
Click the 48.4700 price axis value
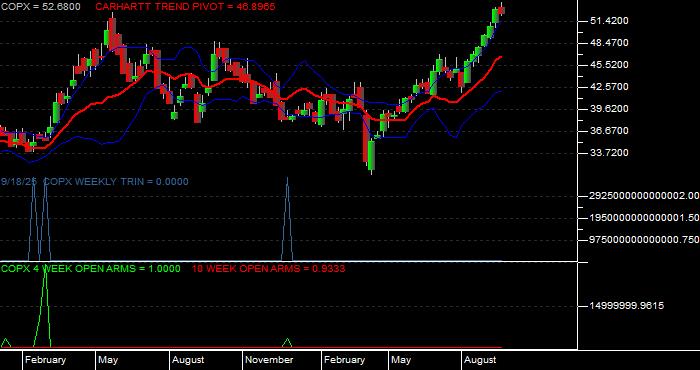(609, 43)
